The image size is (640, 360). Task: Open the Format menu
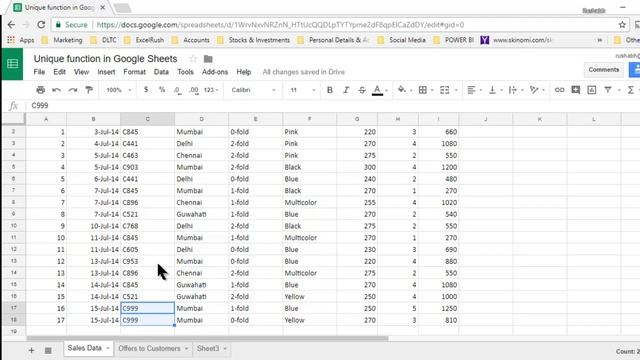pyautogui.click(x=134, y=72)
